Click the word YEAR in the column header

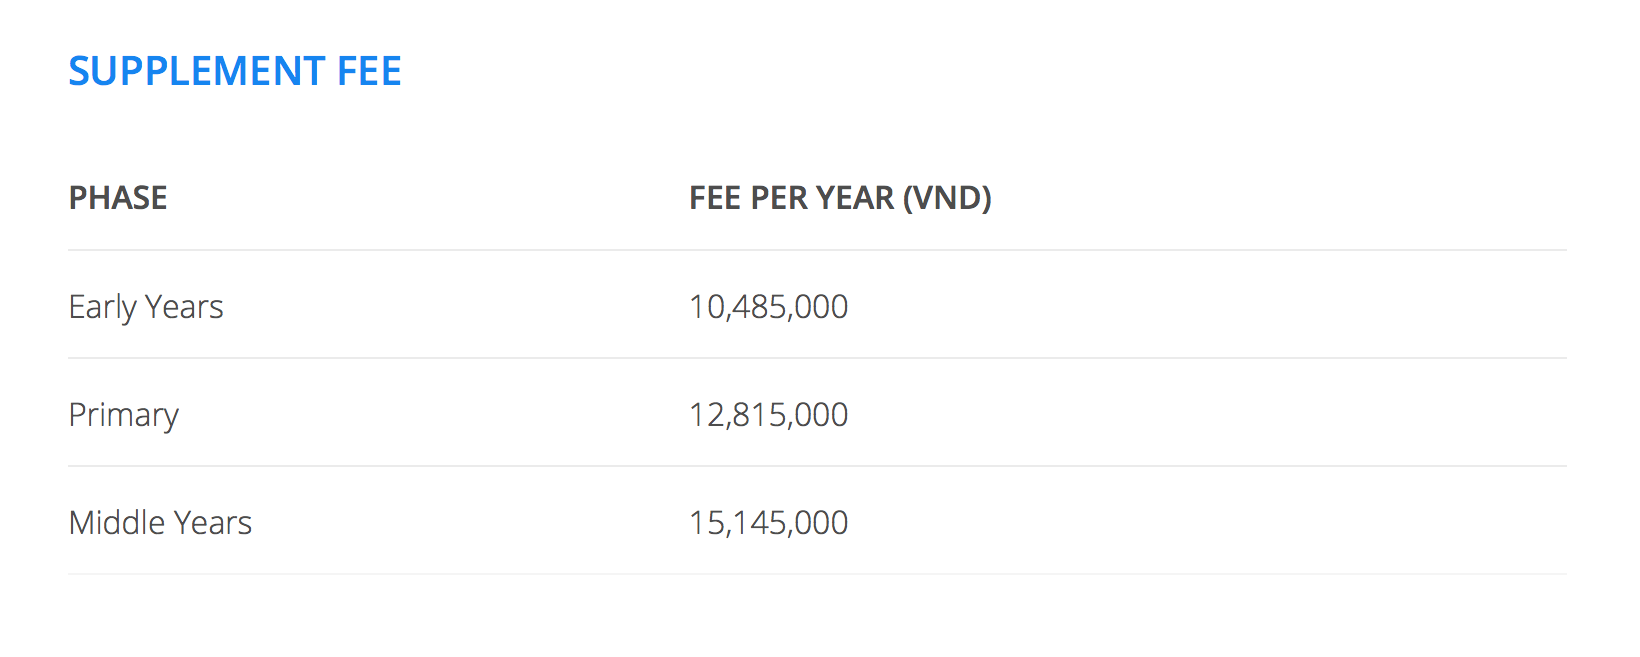click(855, 198)
